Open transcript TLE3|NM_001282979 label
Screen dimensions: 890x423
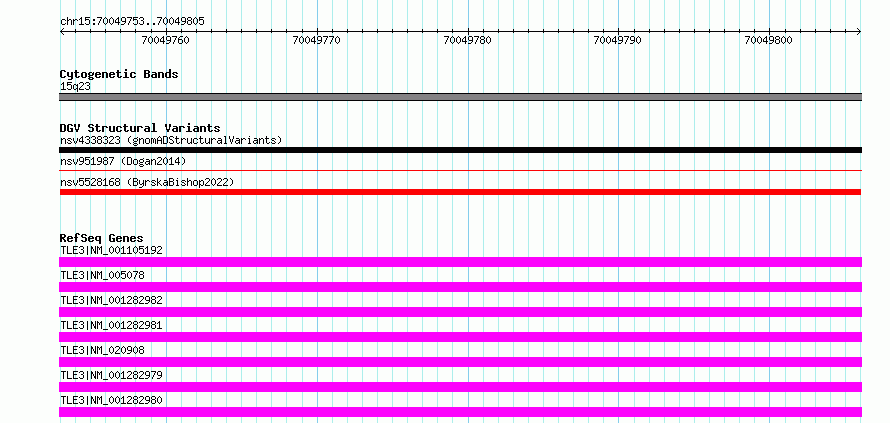click(111, 375)
